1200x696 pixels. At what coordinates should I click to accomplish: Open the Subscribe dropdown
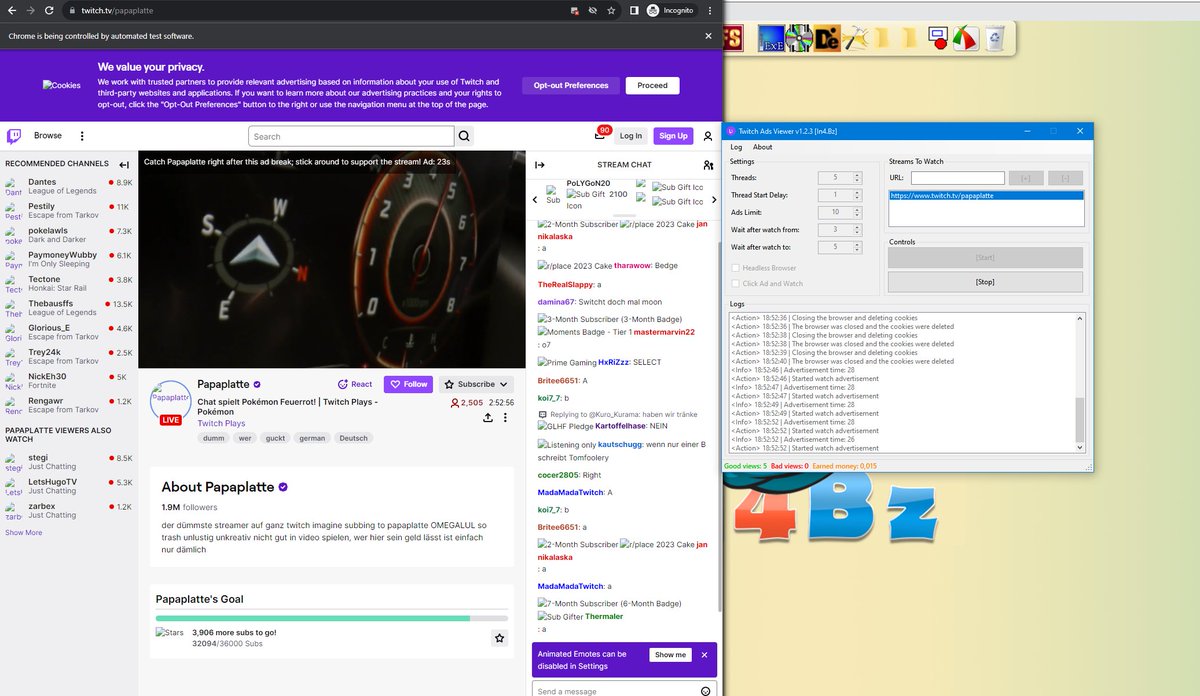476,384
